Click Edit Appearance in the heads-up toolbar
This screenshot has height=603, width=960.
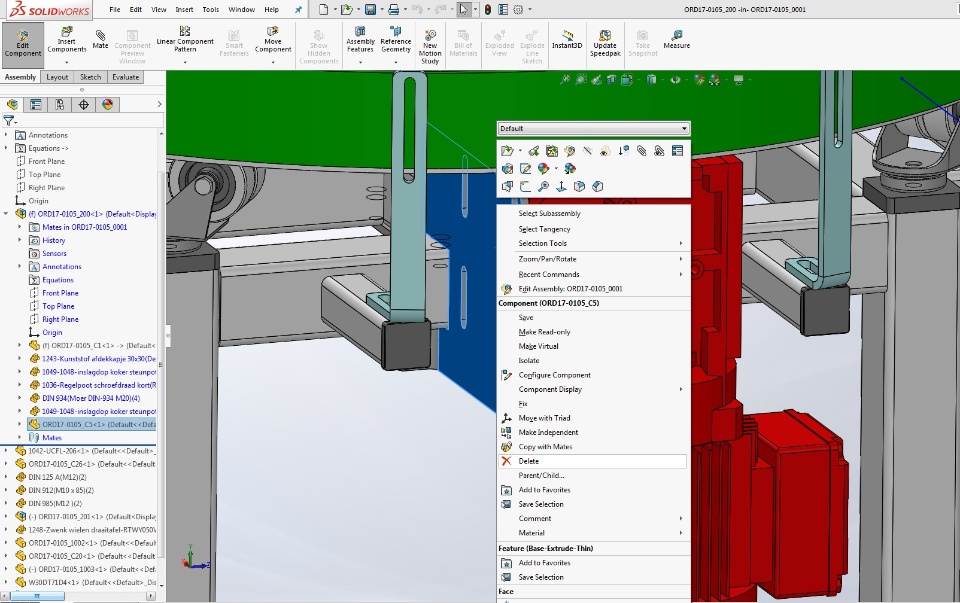[x=699, y=80]
